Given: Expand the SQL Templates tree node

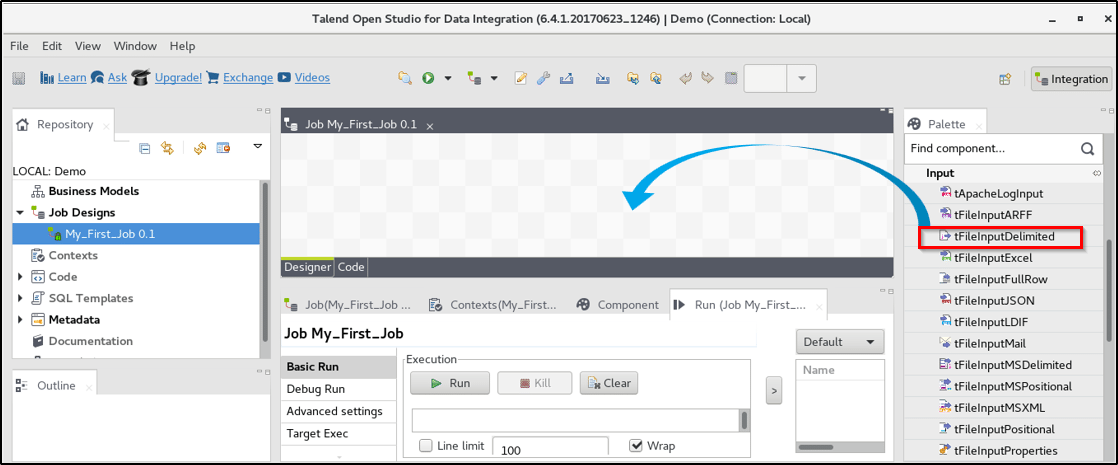Looking at the screenshot, I should click(x=20, y=298).
